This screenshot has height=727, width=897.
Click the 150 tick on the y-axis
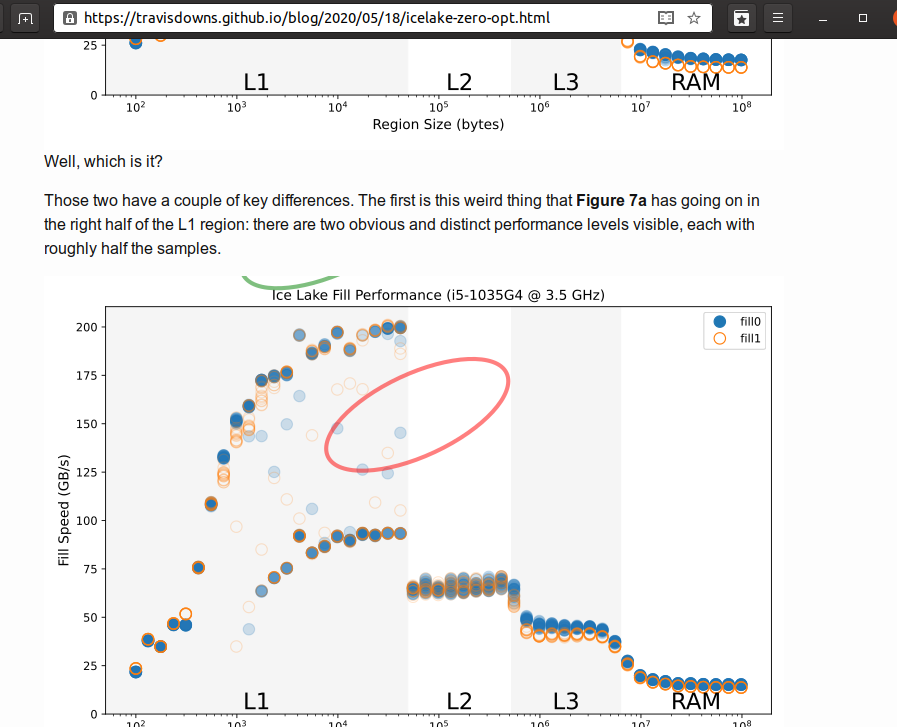86,424
